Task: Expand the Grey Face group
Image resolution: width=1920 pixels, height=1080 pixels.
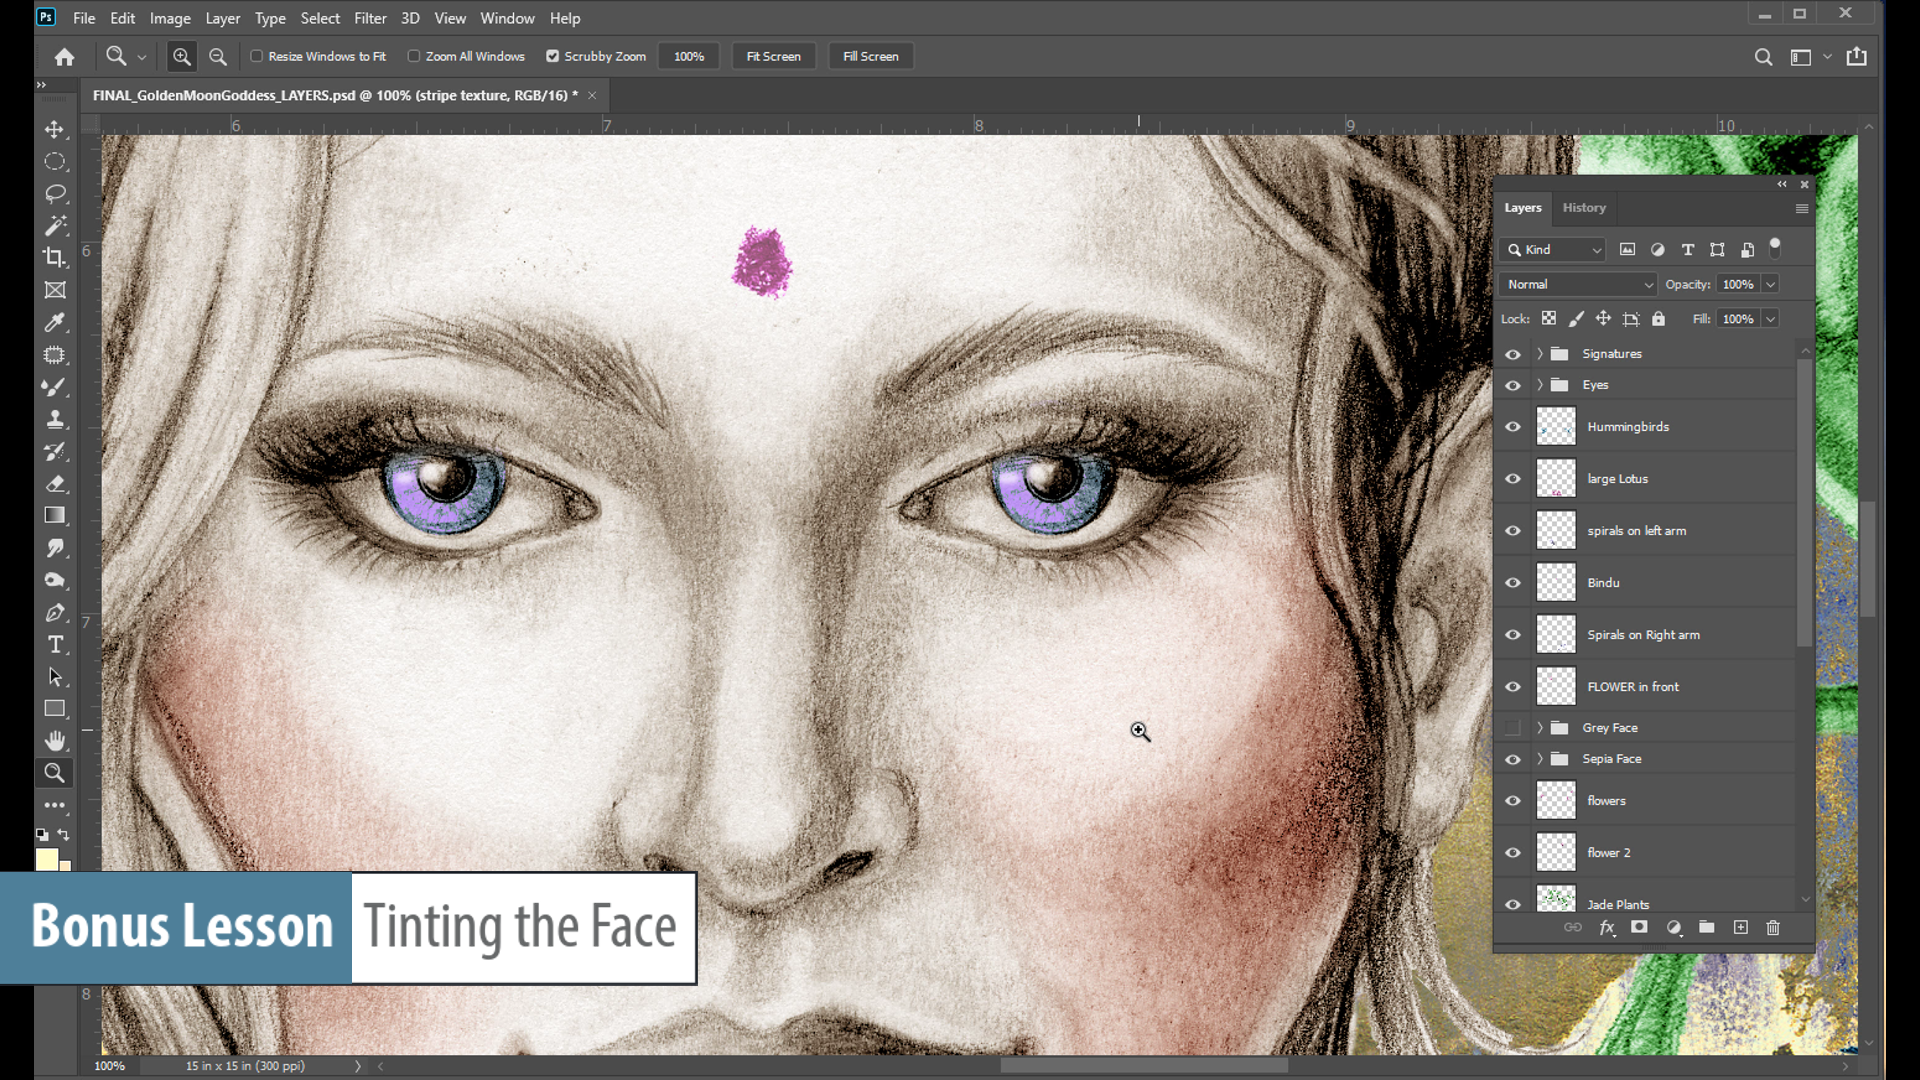Action: click(1540, 728)
